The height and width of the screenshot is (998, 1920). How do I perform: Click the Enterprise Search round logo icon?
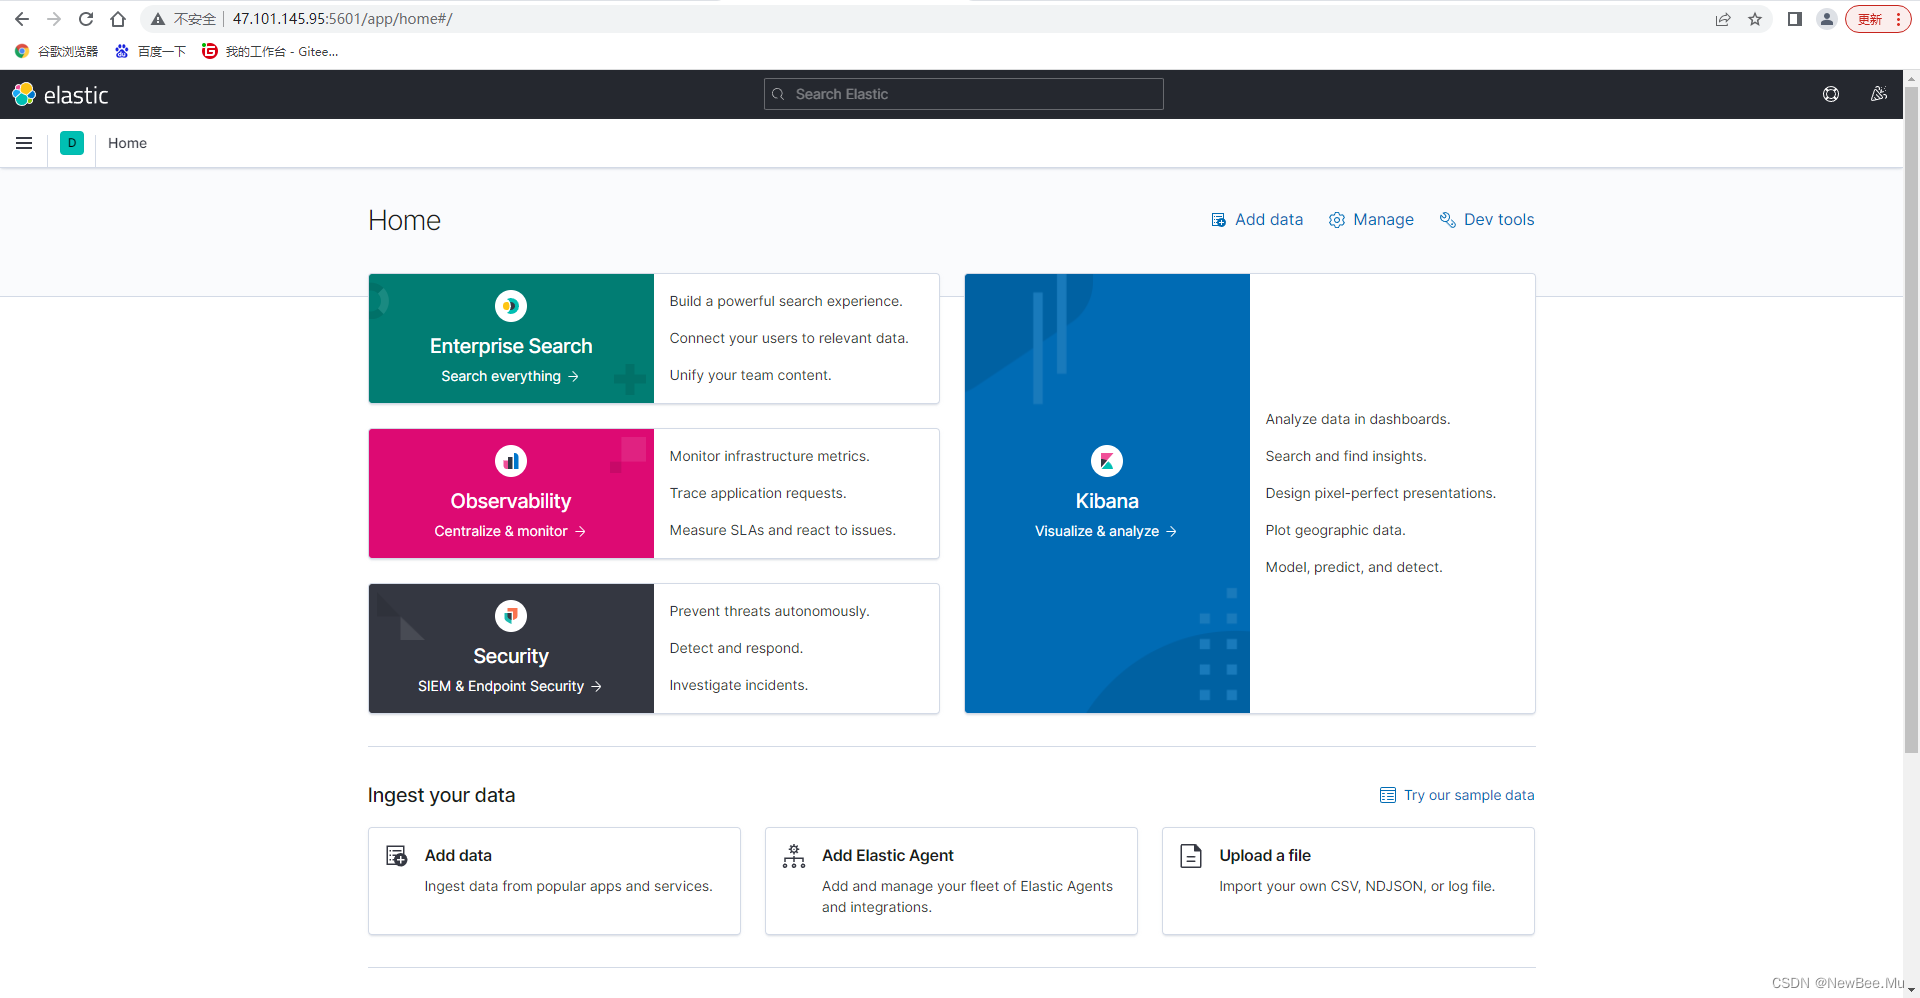coord(511,306)
